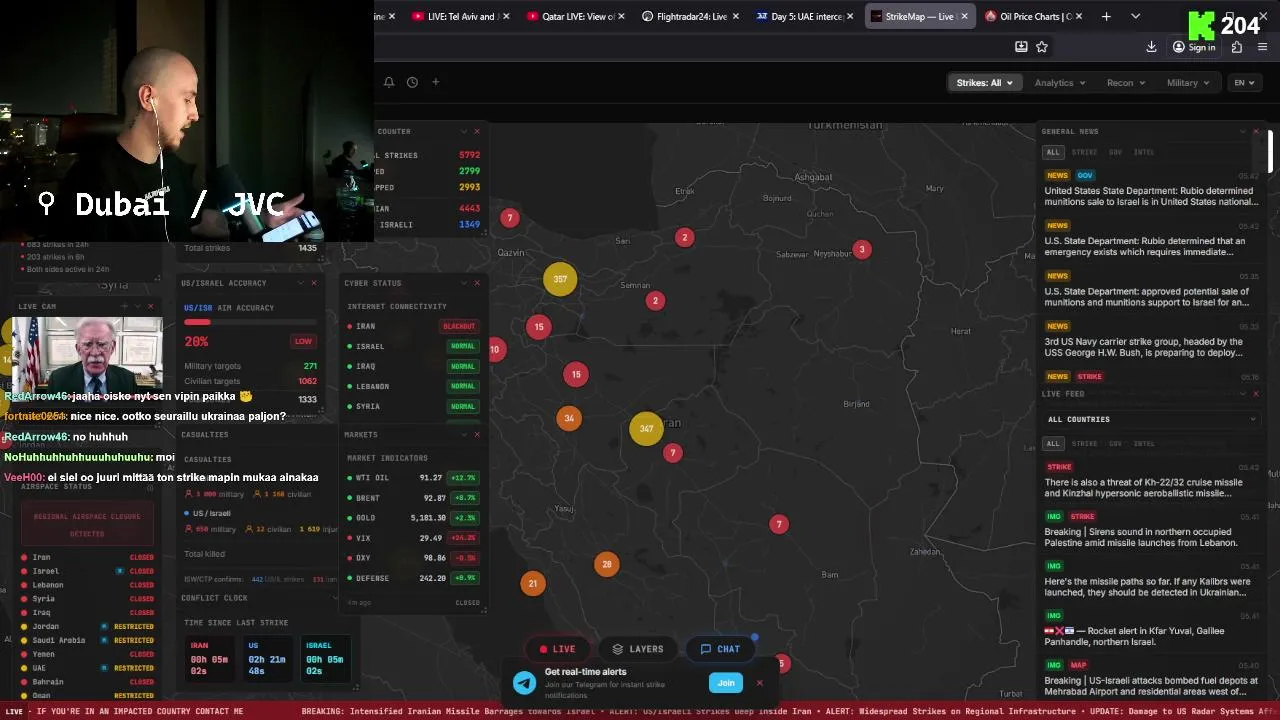Click Join for Telegram alerts
Viewport: 1280px width, 720px height.
tap(726, 683)
